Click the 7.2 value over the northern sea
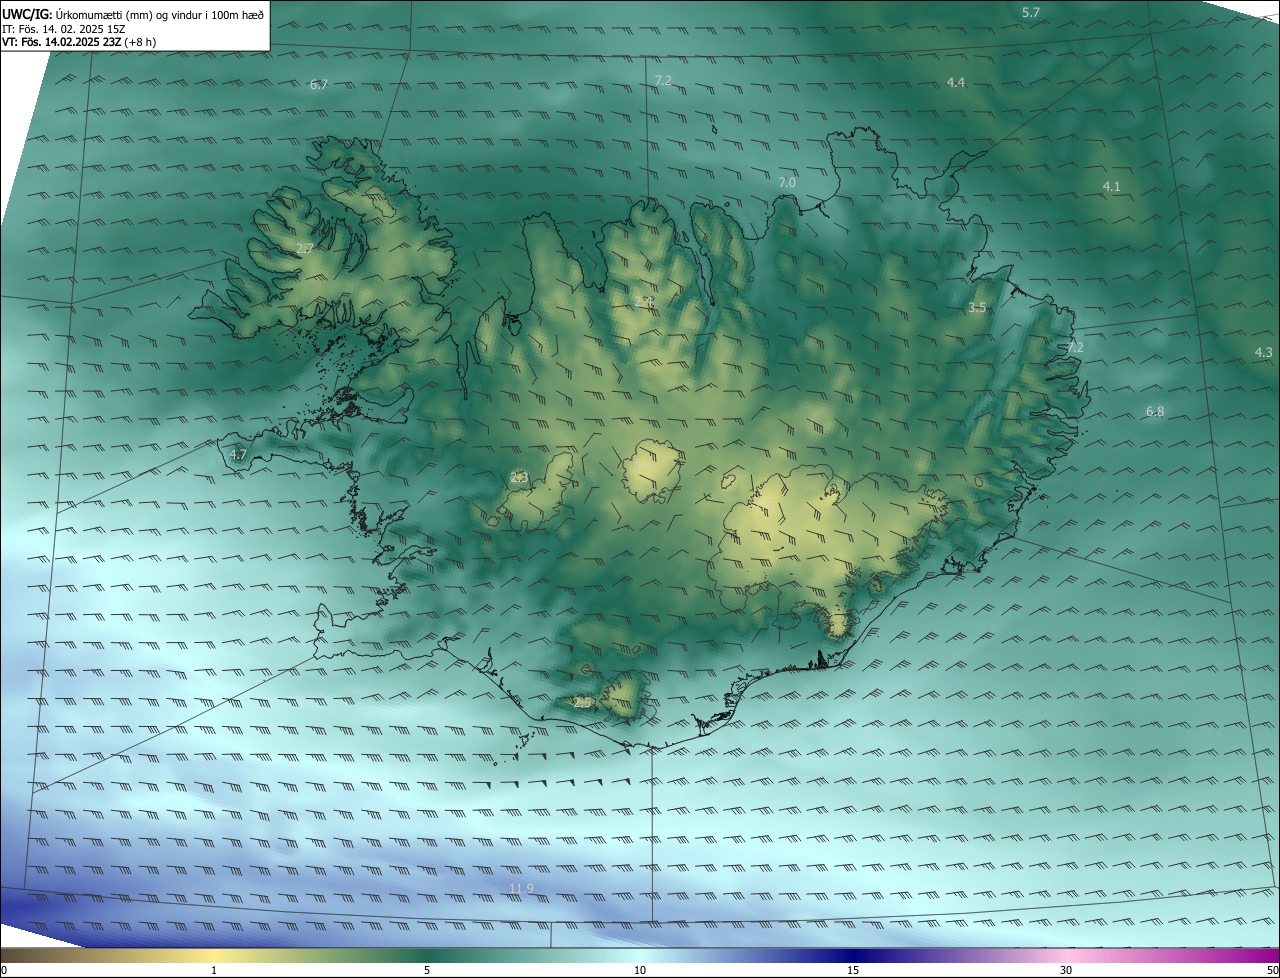This screenshot has width=1280, height=978. [x=663, y=80]
